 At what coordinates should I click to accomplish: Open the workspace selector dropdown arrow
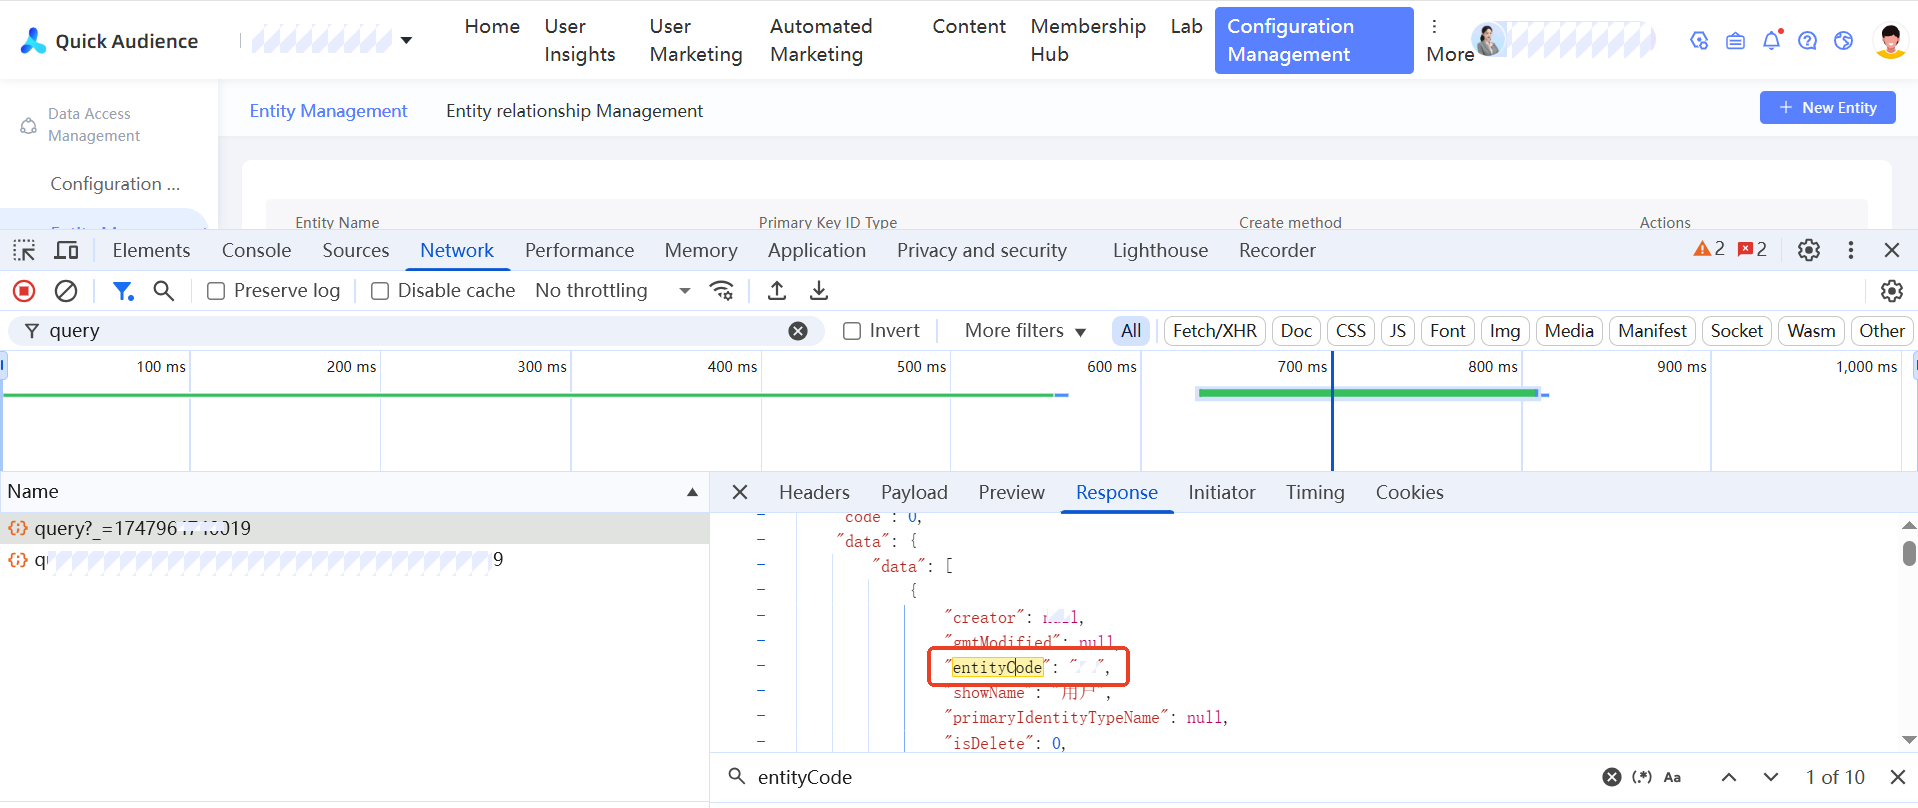click(x=406, y=41)
